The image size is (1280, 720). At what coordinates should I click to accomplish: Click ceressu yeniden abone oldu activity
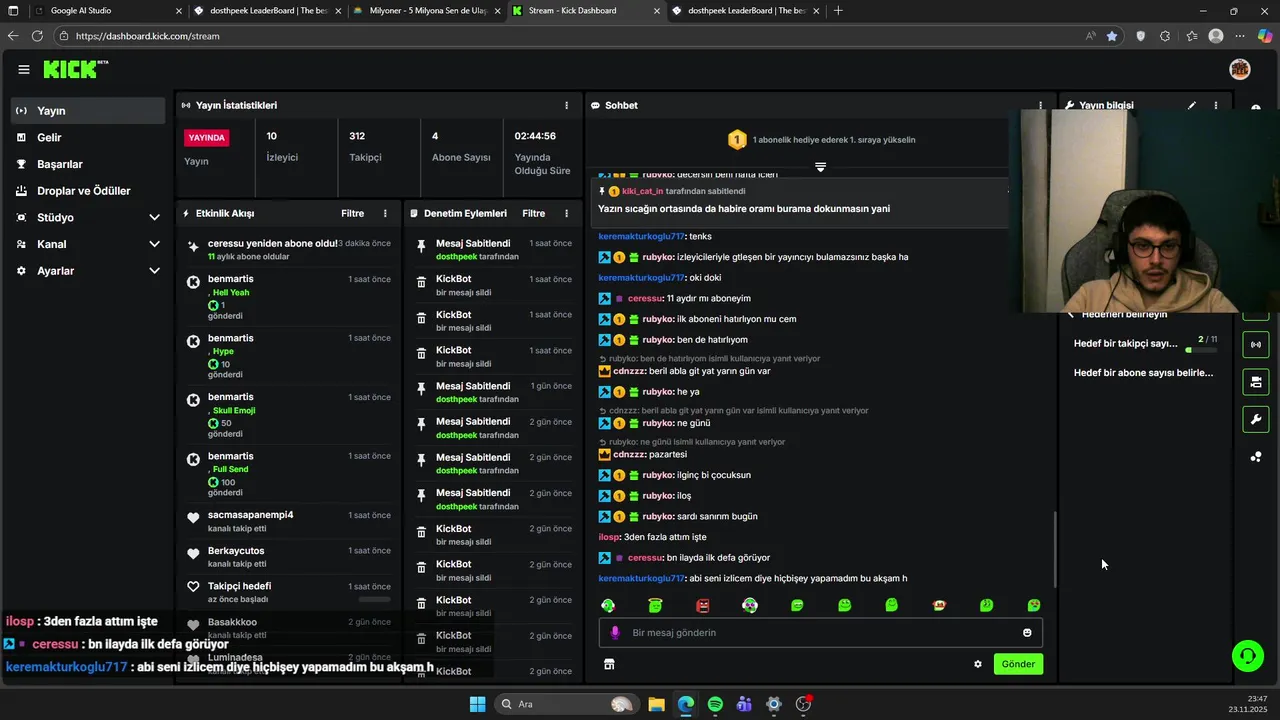pyautogui.click(x=289, y=249)
